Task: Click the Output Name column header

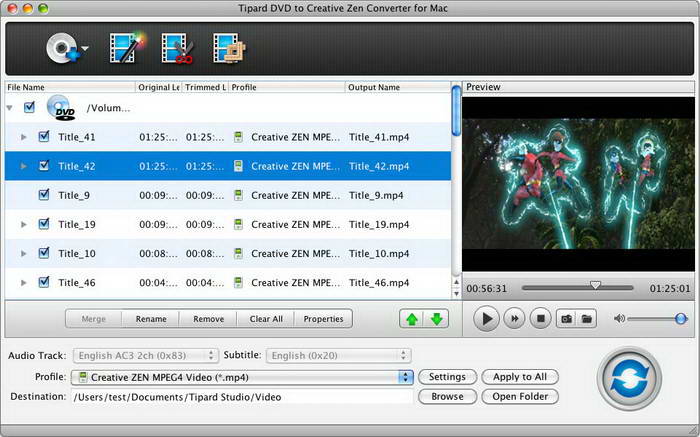Action: click(x=398, y=87)
